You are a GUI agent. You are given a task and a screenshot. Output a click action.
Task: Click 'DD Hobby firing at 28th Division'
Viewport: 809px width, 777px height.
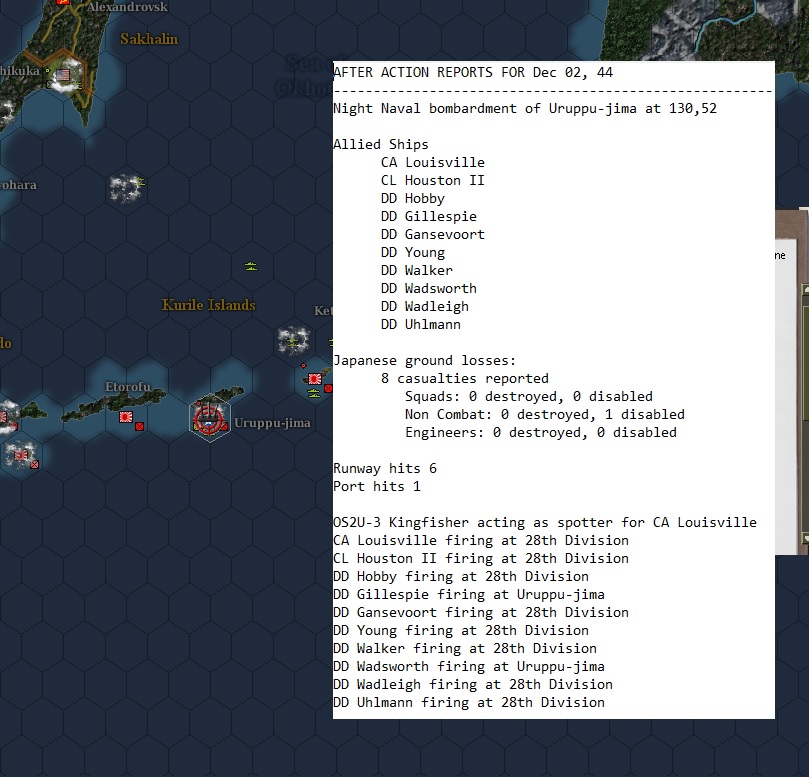click(461, 577)
